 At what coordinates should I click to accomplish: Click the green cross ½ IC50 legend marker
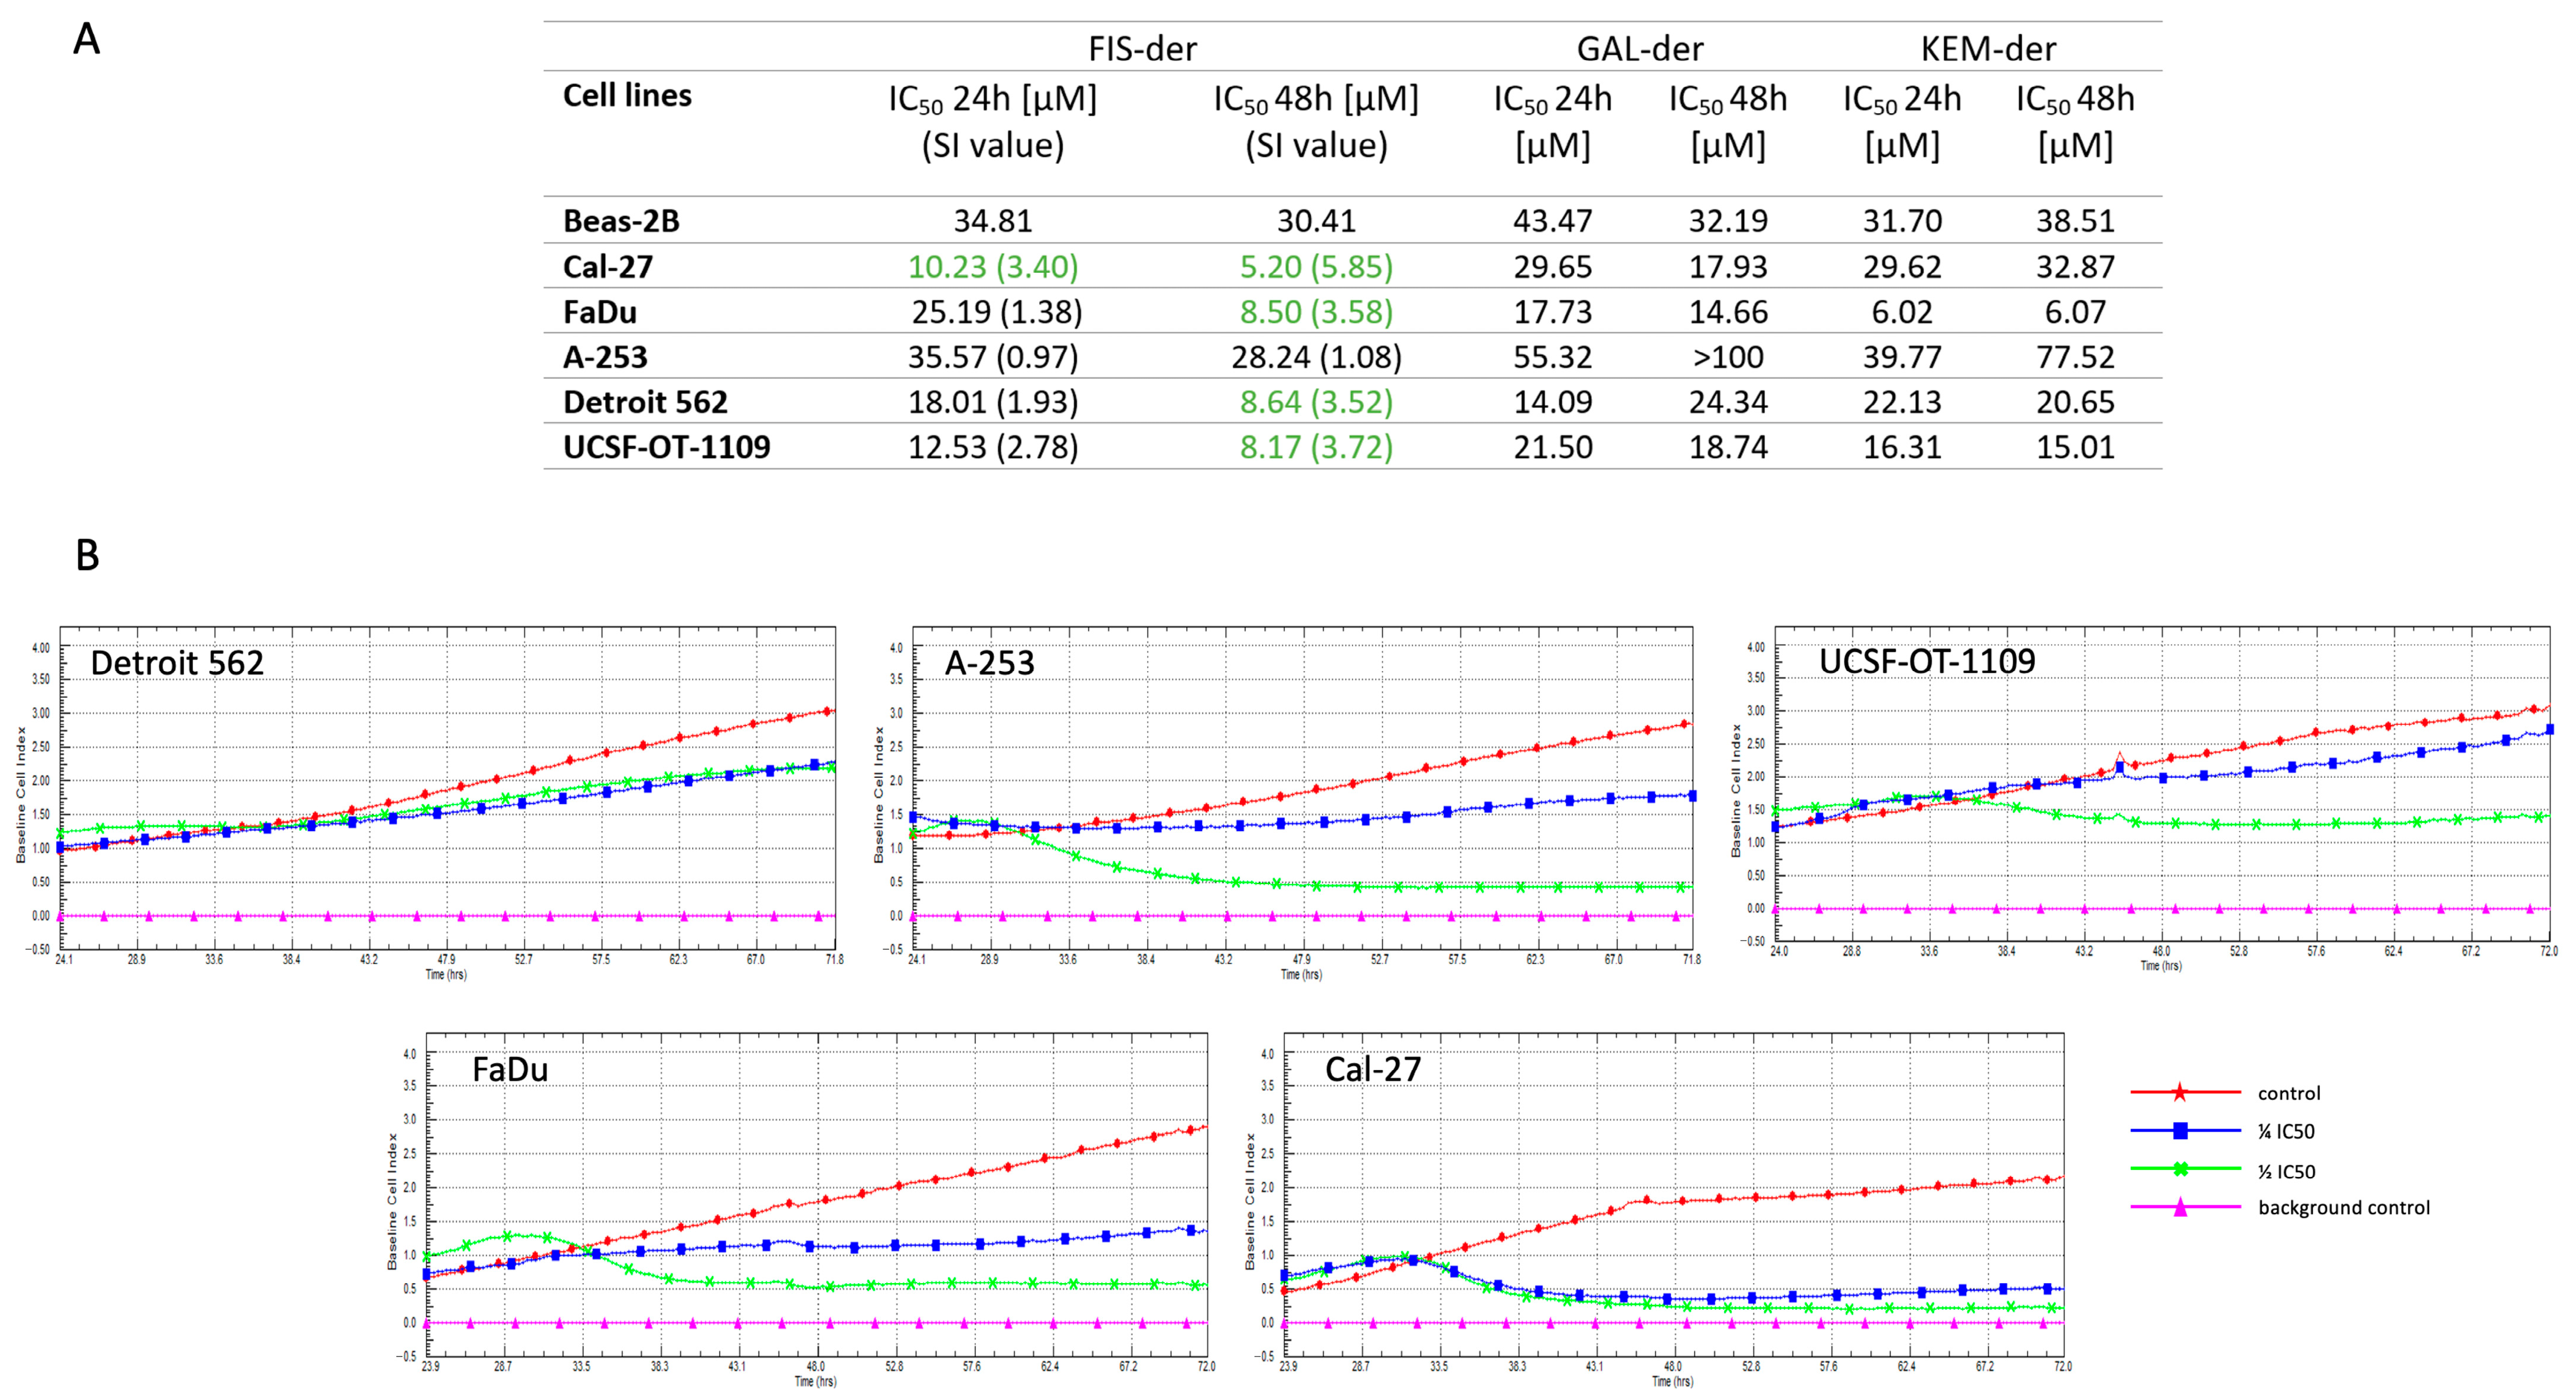tap(2180, 1169)
